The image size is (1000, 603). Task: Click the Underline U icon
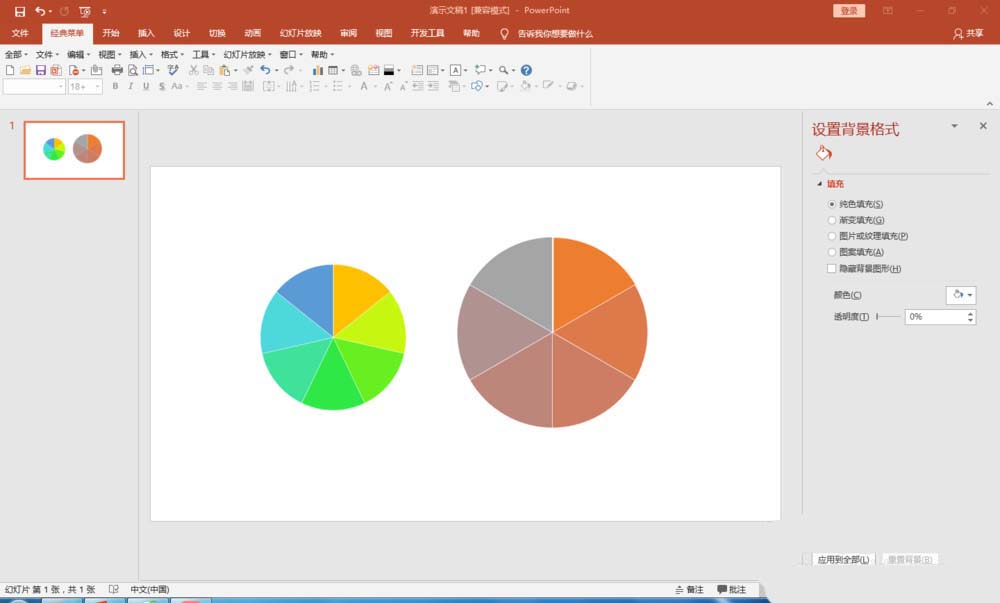[146, 86]
